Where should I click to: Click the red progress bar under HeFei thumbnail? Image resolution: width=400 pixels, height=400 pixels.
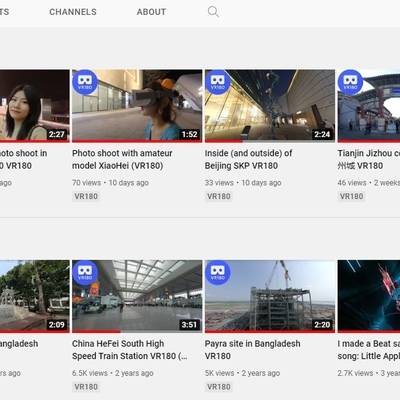pyautogui.click(x=96, y=331)
